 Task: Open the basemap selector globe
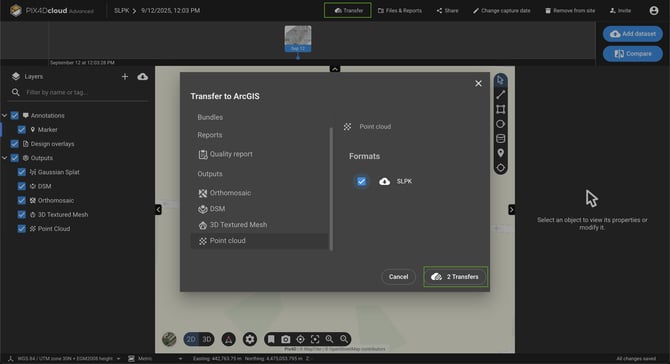(169, 339)
